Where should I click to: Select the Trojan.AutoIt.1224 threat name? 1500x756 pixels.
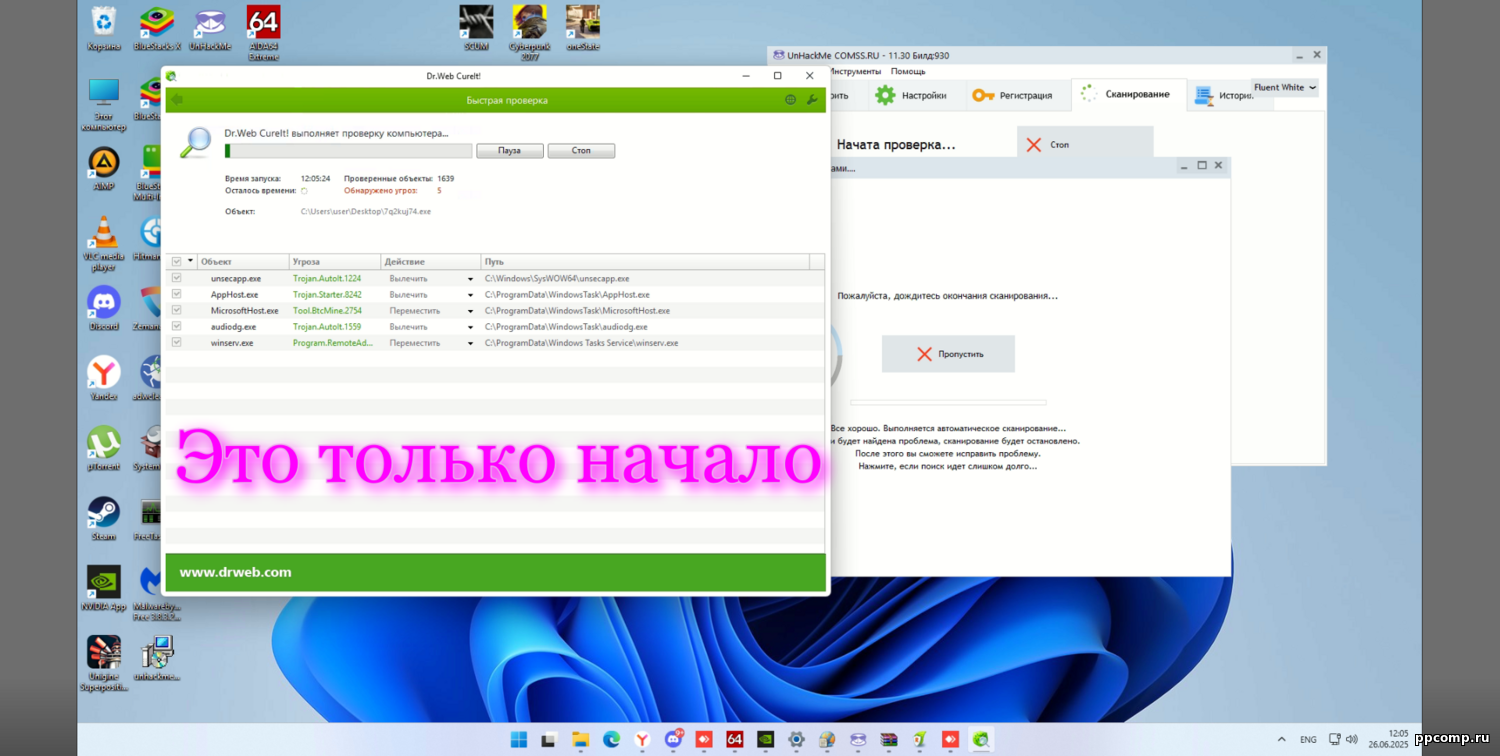[x=327, y=278]
